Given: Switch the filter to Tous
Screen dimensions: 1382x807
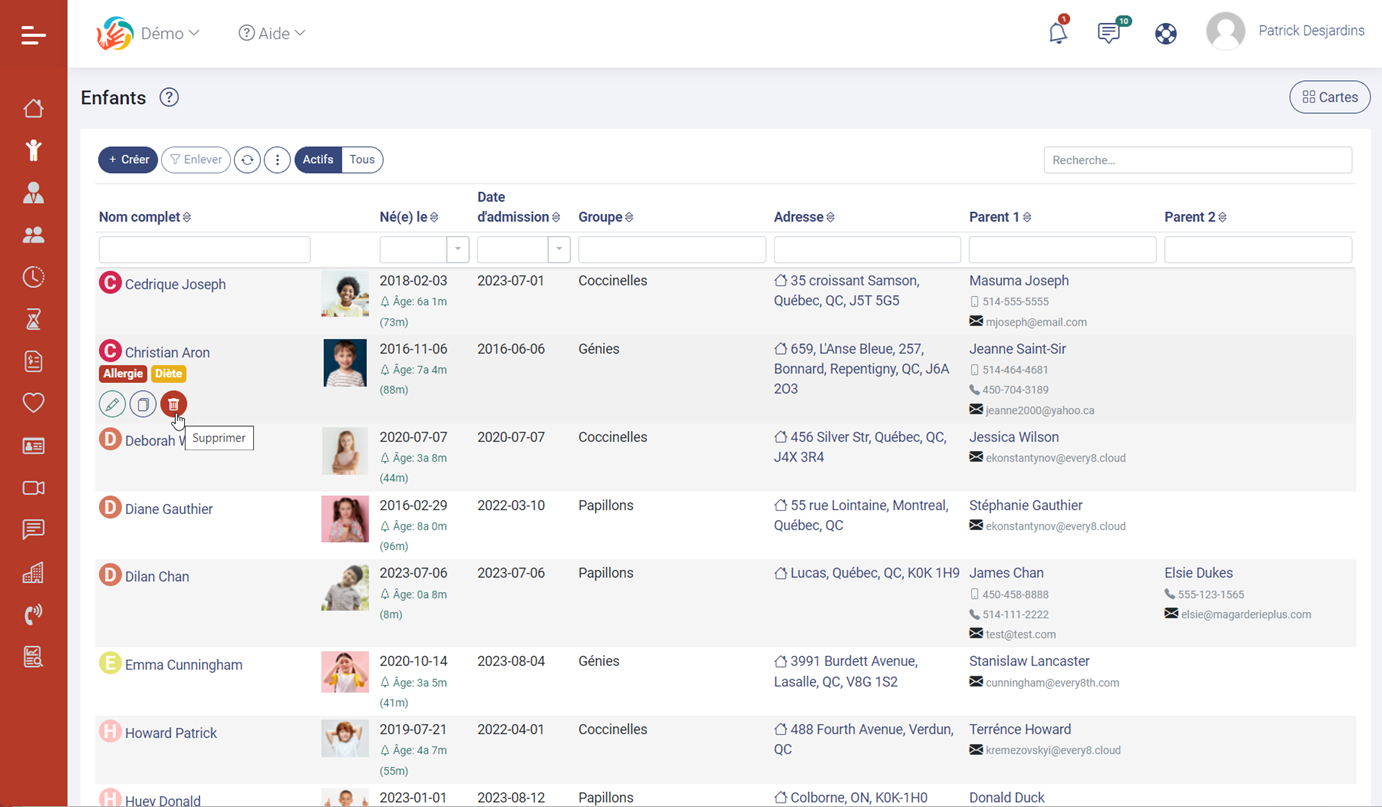Looking at the screenshot, I should (x=362, y=160).
